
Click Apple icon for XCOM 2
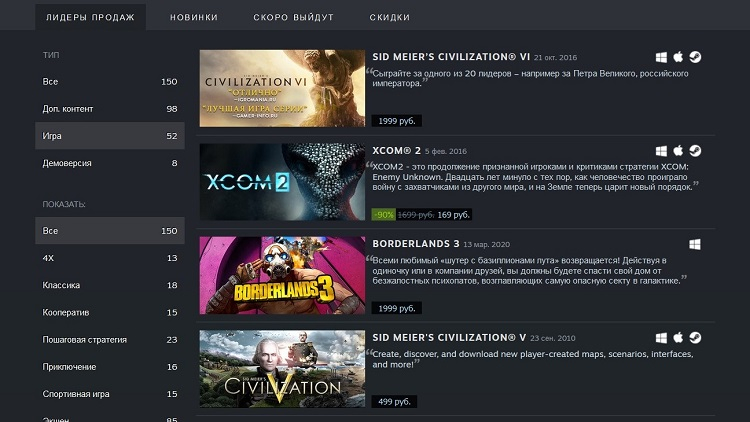click(678, 151)
